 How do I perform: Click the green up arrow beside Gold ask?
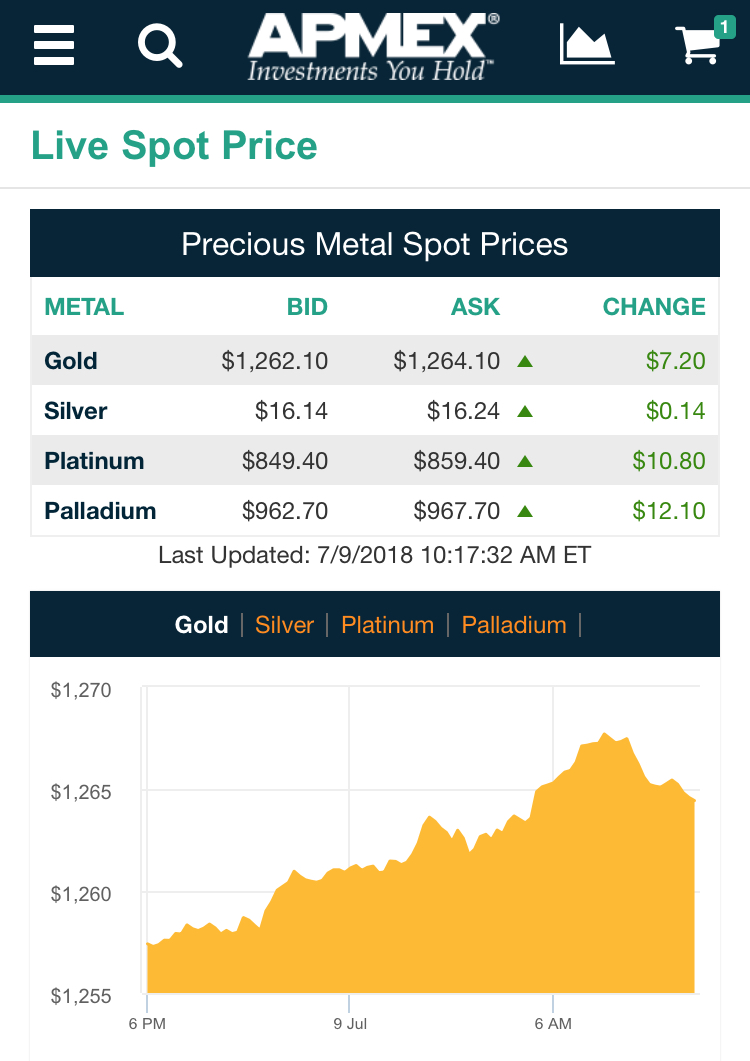point(525,361)
